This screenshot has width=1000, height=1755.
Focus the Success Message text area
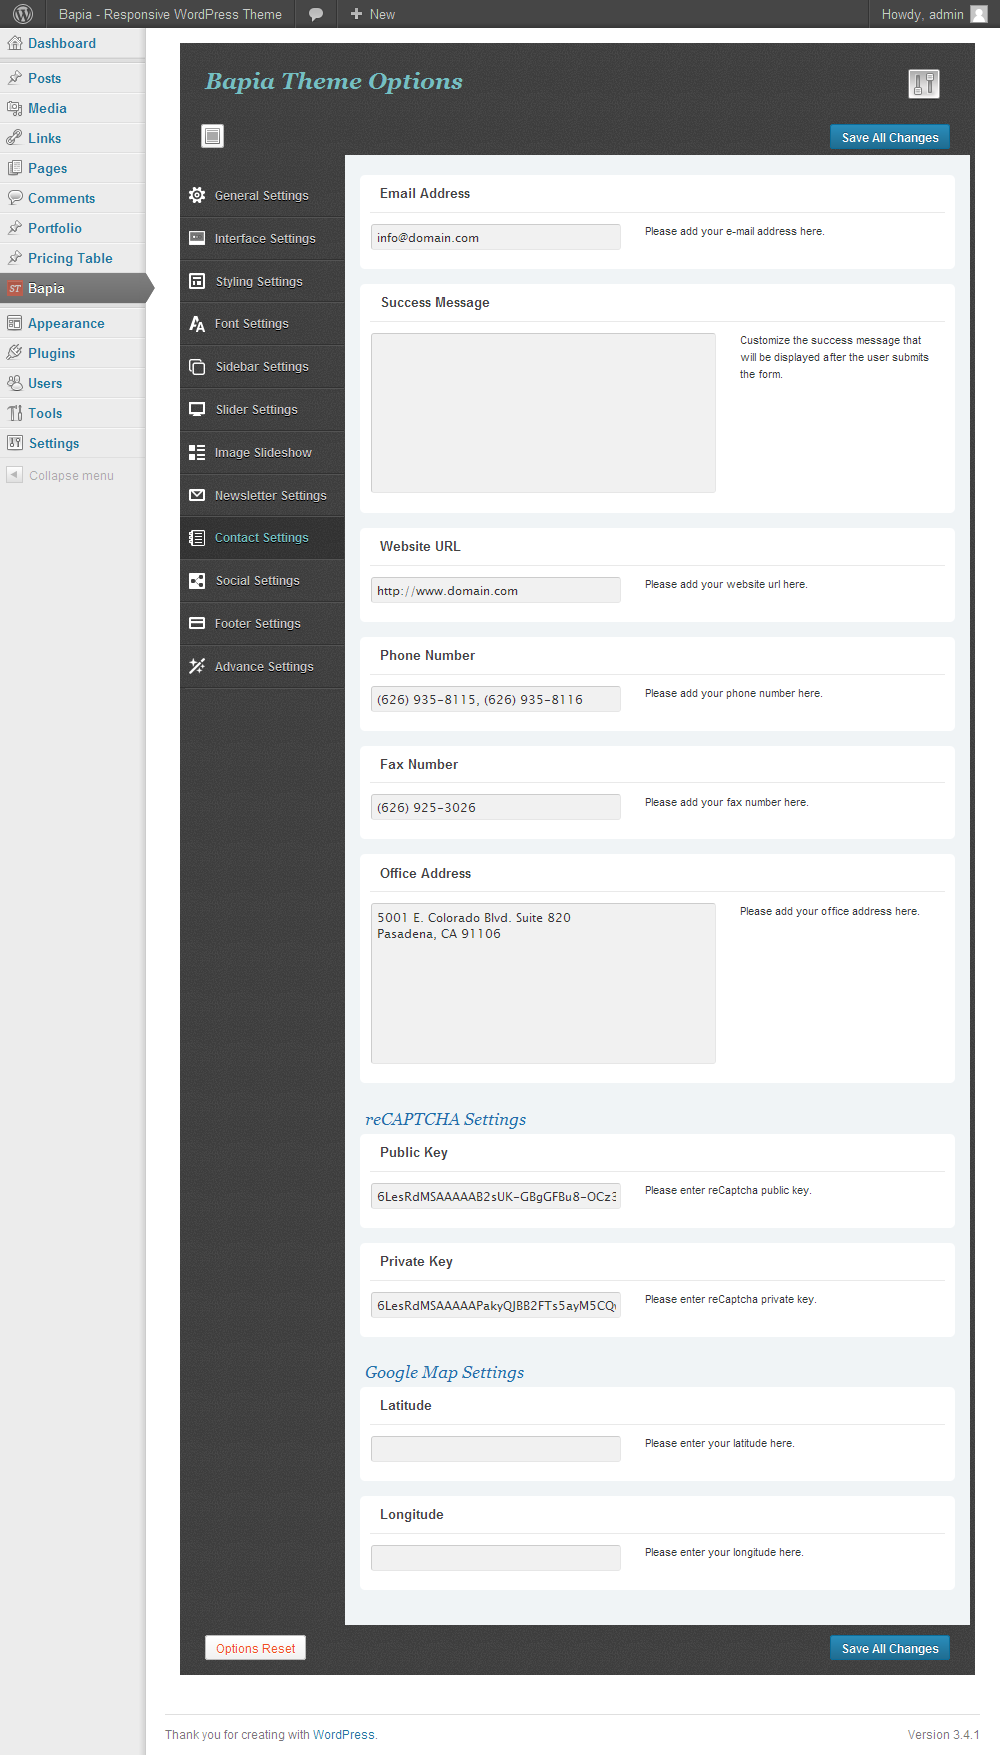543,413
